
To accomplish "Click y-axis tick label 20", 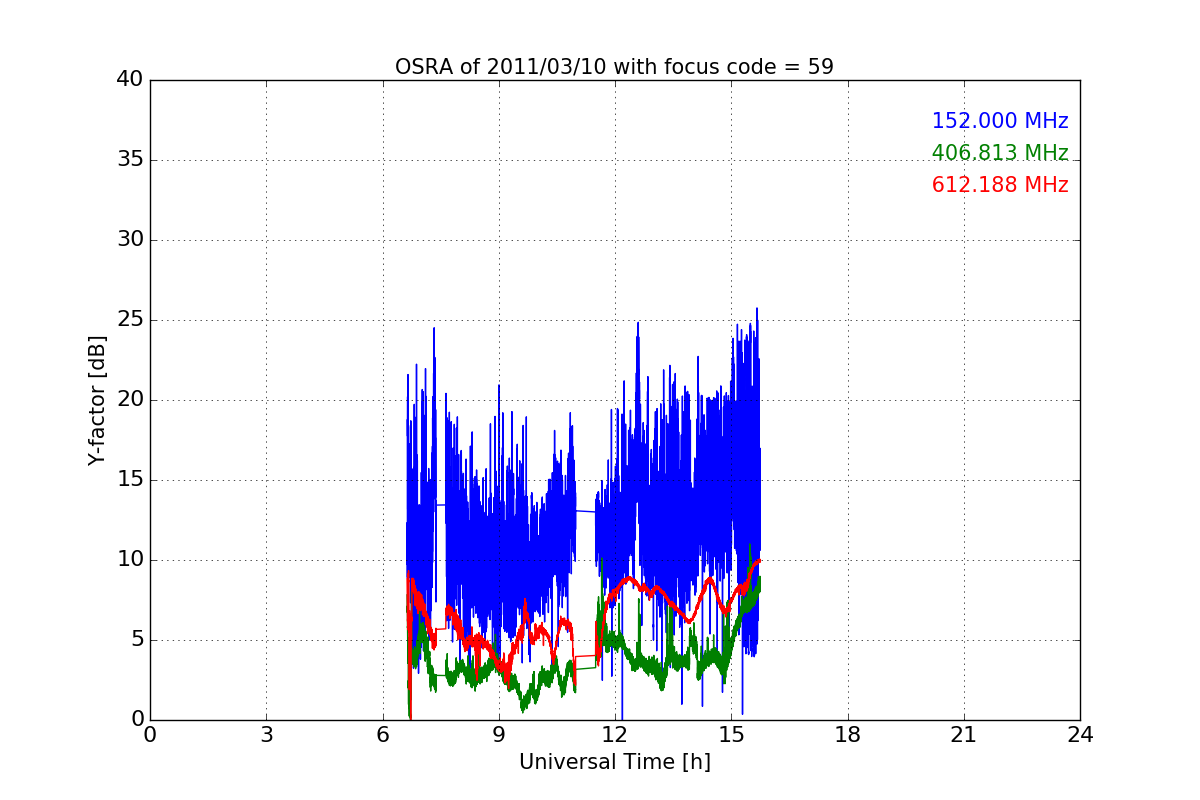I will point(130,400).
